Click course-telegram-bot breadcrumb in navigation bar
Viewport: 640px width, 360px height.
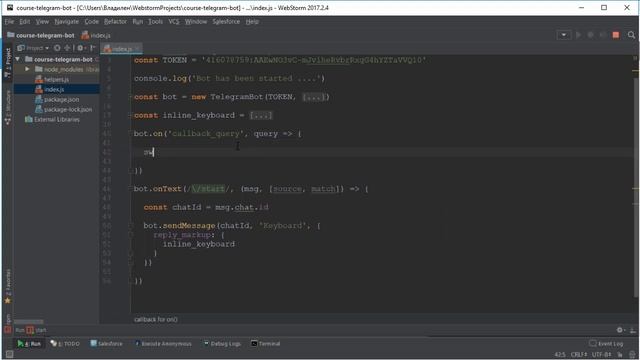pos(41,35)
